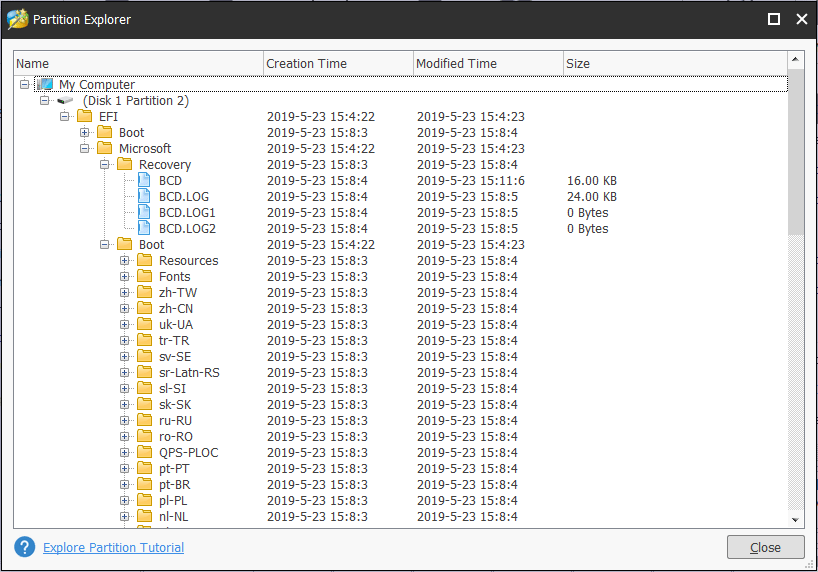The height and width of the screenshot is (572, 818).
Task: Close the window with title bar X
Action: tap(802, 19)
